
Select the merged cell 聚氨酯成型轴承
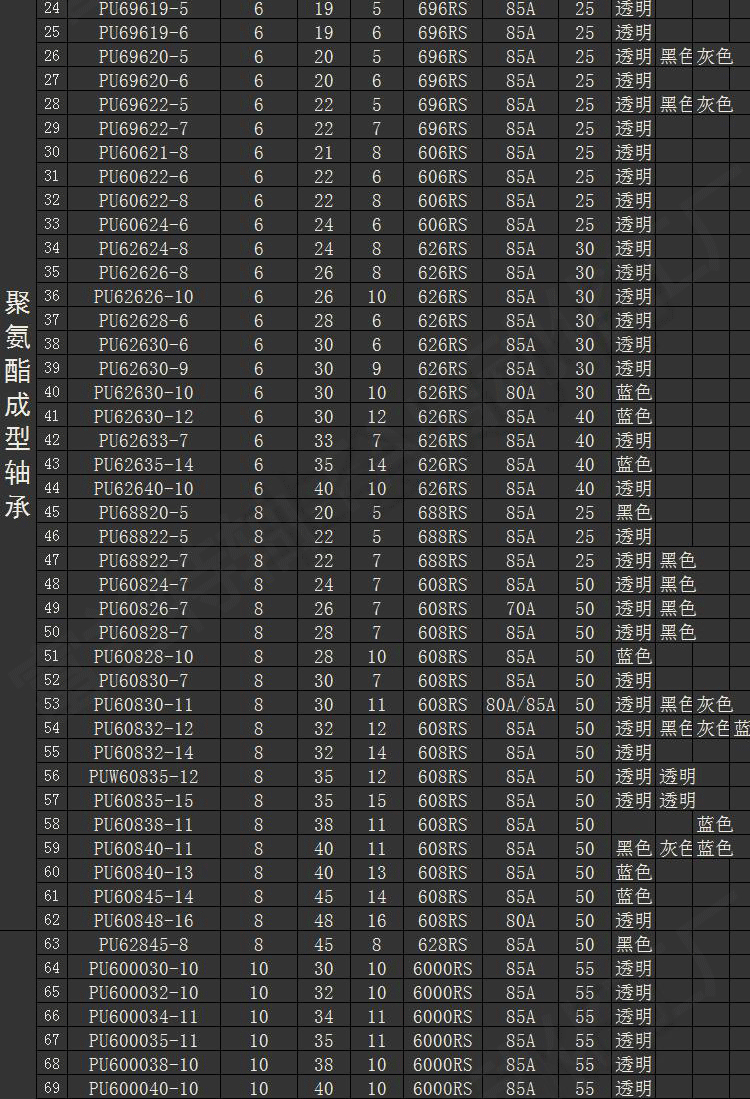tap(18, 405)
